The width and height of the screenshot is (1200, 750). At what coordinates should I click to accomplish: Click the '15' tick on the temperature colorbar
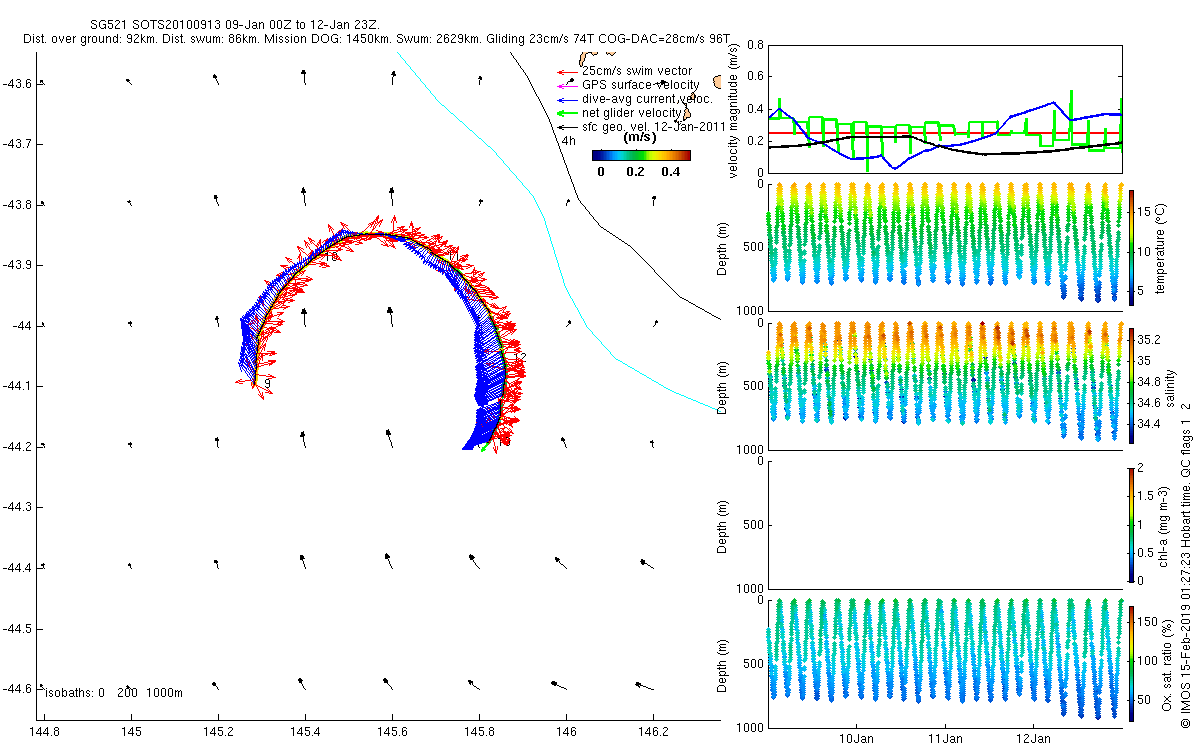click(x=1145, y=212)
